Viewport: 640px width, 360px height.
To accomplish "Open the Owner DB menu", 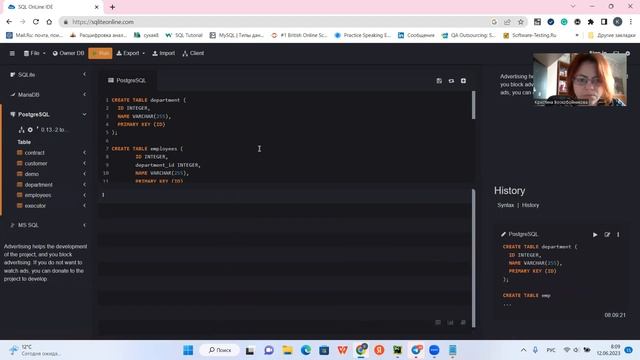I will click(x=68, y=53).
